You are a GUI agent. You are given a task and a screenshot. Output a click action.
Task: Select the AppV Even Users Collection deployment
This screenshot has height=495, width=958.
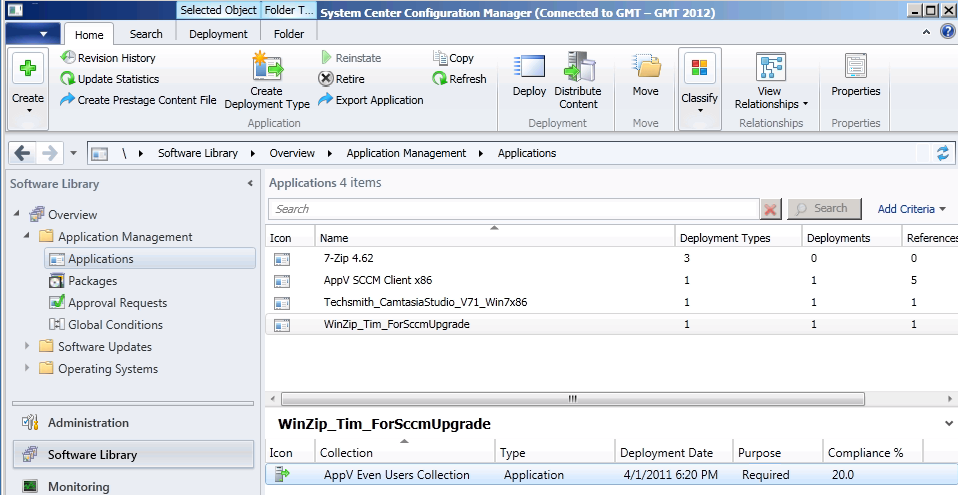point(612,475)
